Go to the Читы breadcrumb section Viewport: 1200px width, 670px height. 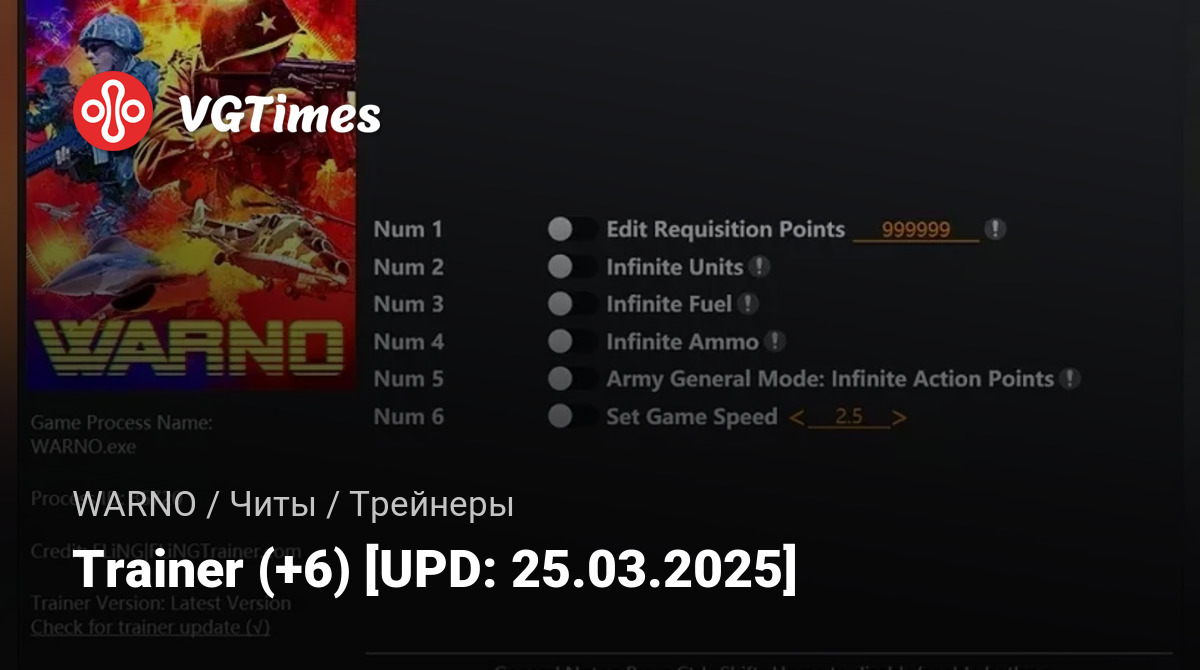tap(272, 505)
